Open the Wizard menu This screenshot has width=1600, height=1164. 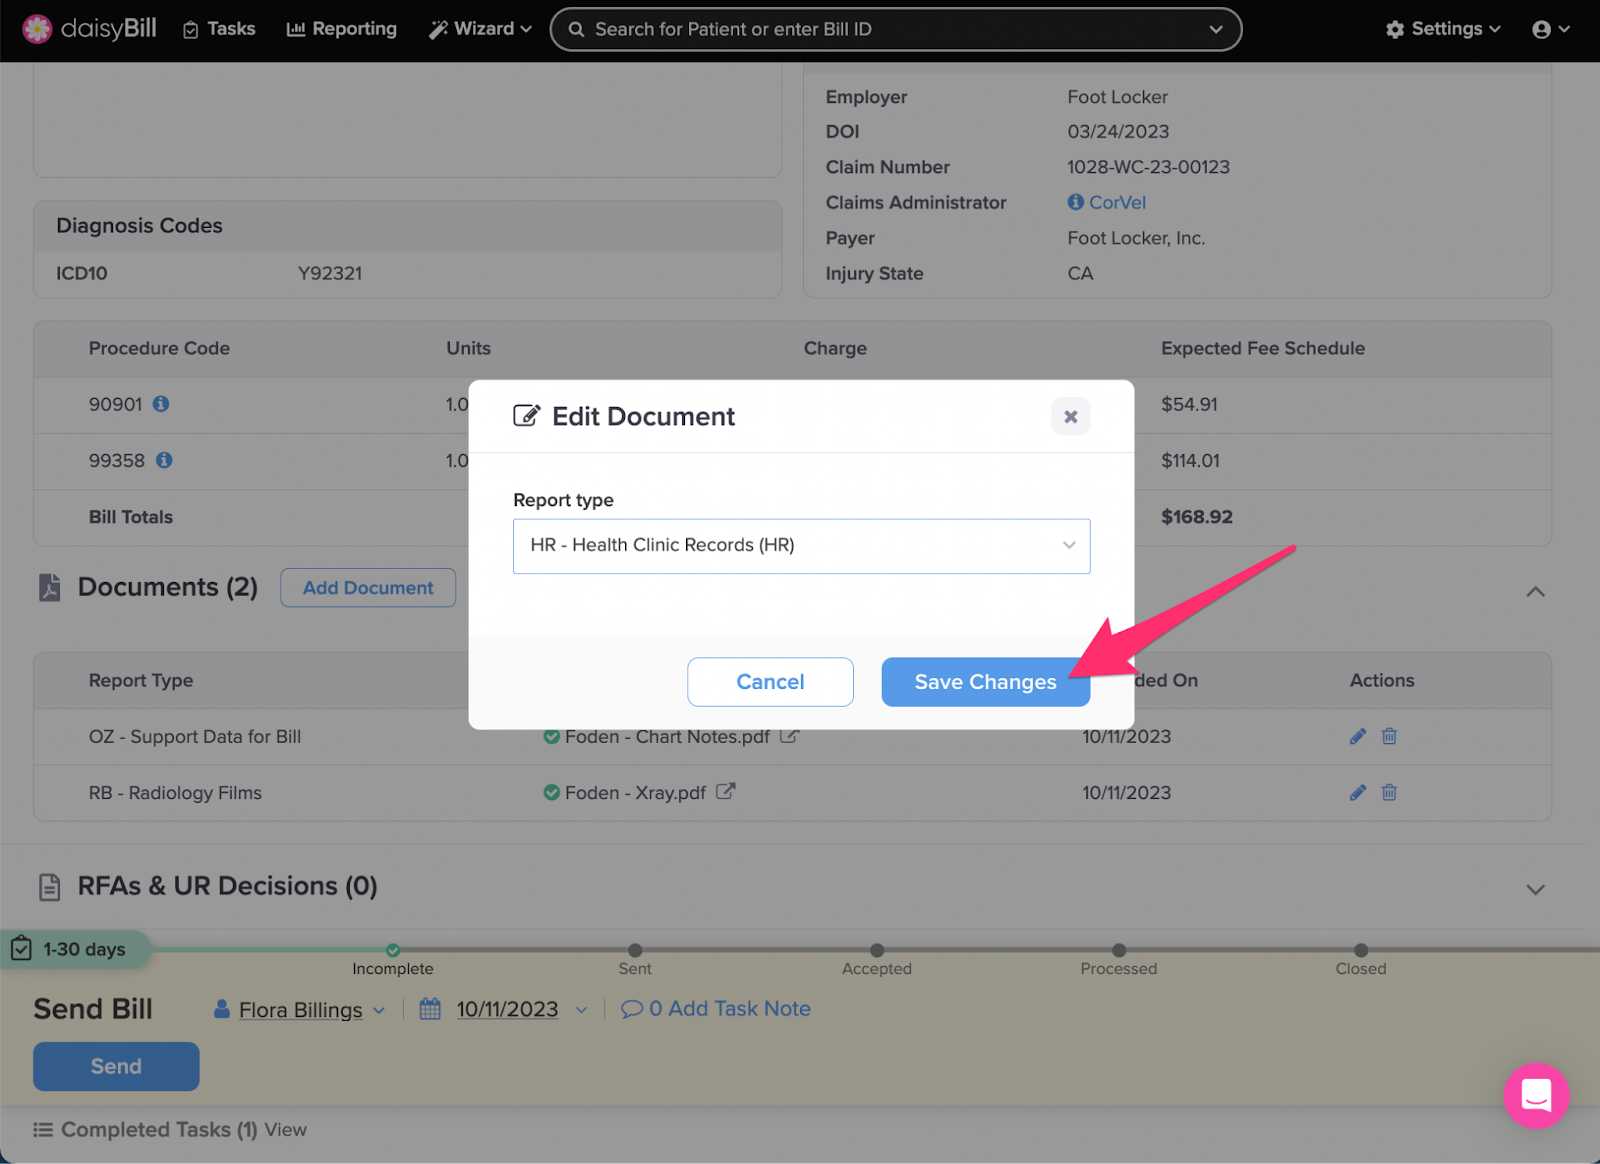click(x=481, y=29)
